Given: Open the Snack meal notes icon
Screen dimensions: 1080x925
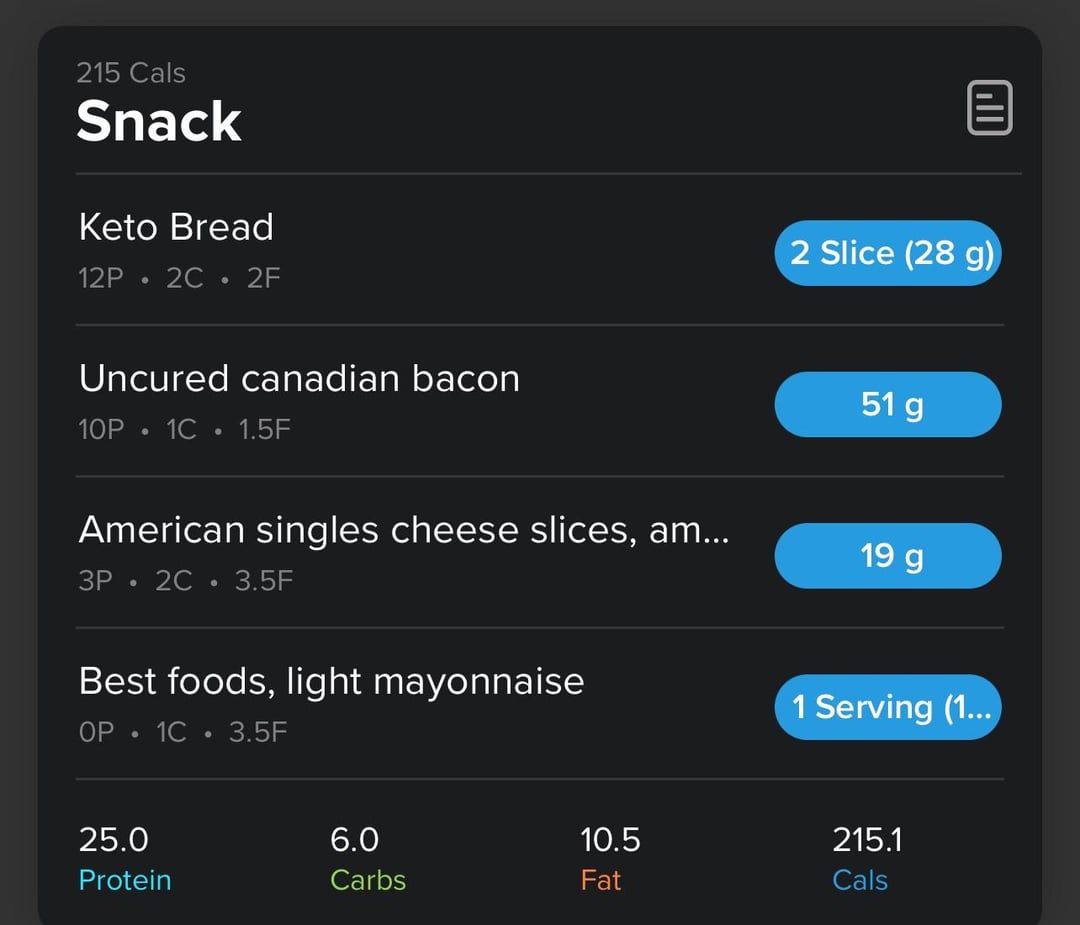Looking at the screenshot, I should pyautogui.click(x=989, y=107).
